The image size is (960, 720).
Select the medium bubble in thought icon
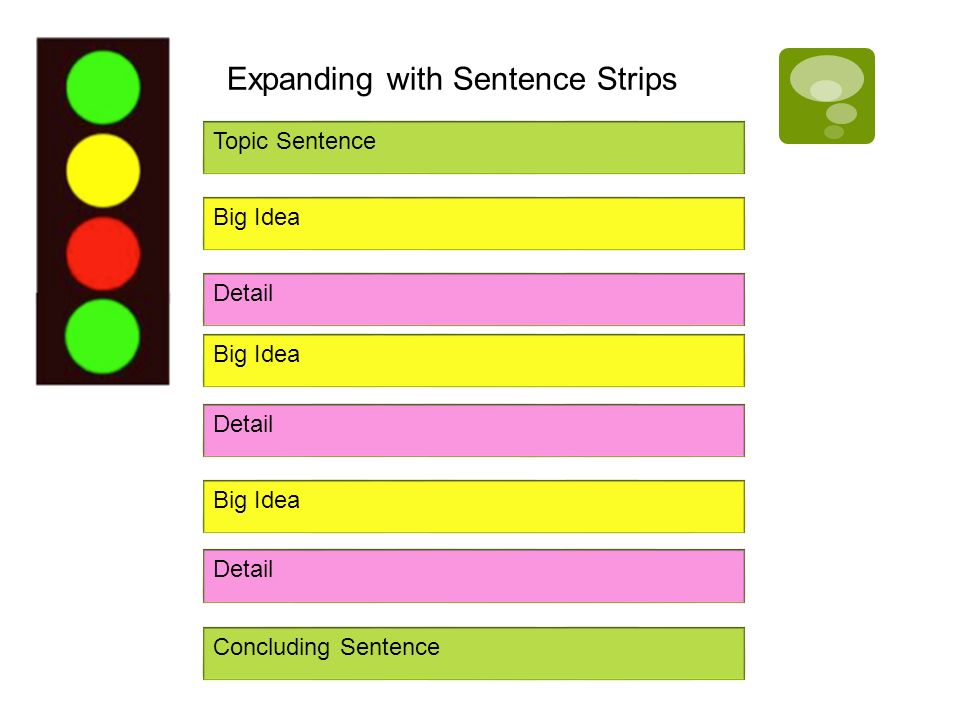841,113
